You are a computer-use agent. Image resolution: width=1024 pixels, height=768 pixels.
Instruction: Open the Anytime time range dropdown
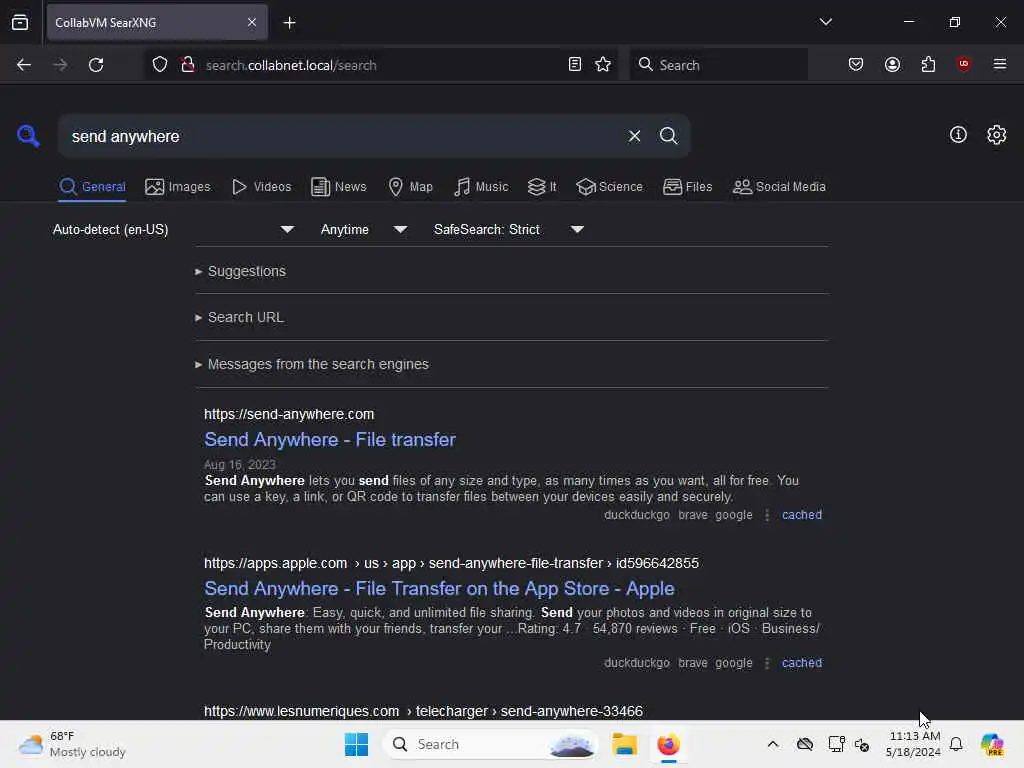[364, 229]
